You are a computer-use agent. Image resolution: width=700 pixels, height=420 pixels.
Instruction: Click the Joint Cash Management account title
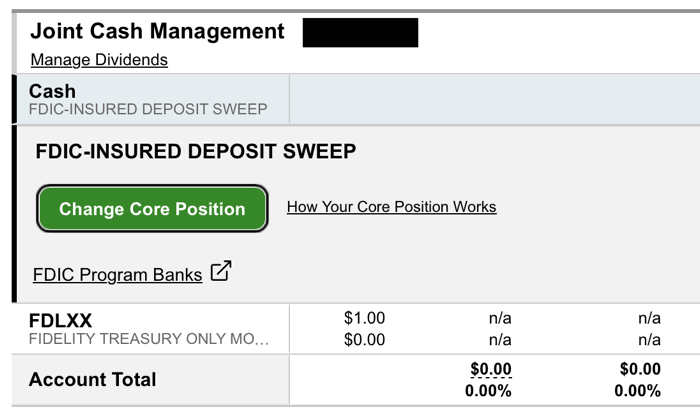click(157, 31)
